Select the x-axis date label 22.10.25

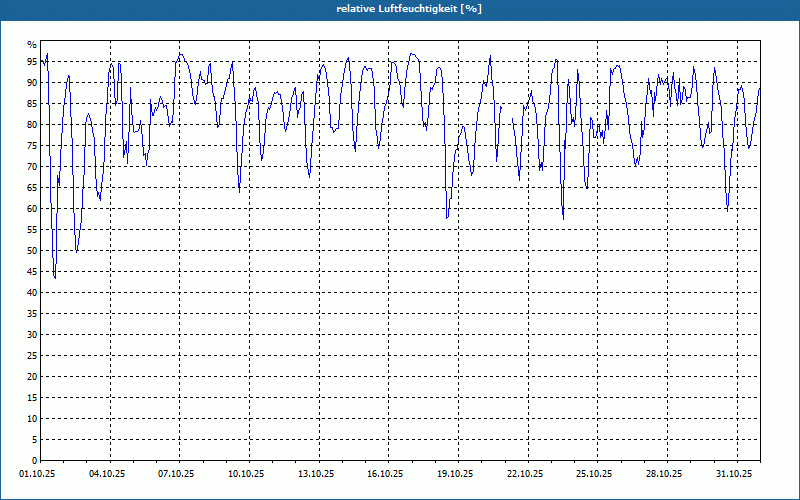point(525,474)
